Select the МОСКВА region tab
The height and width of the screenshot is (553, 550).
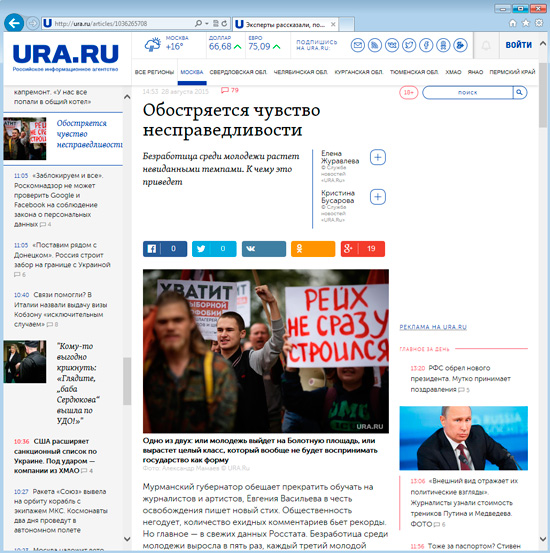point(192,72)
